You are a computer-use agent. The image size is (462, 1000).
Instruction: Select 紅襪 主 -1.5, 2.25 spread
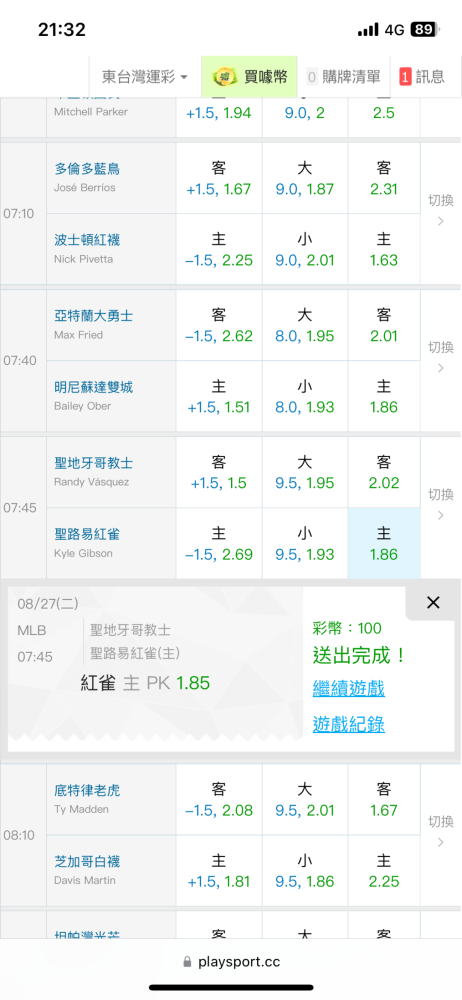click(219, 249)
